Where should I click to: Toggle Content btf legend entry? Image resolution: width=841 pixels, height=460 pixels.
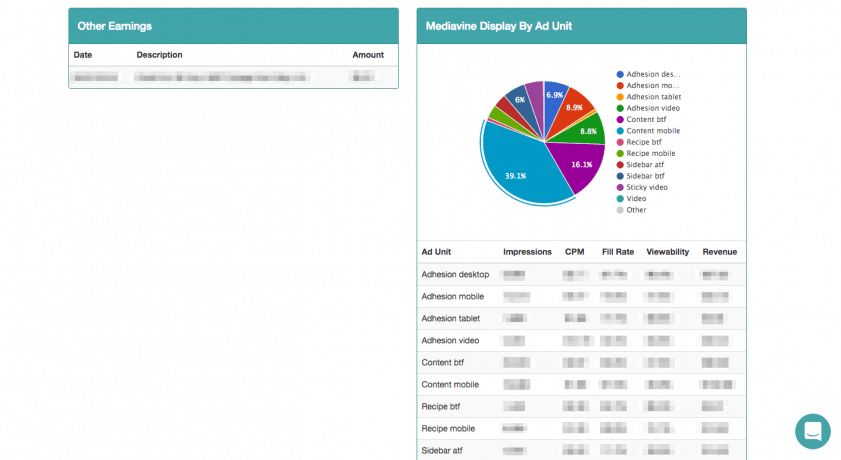(641, 120)
